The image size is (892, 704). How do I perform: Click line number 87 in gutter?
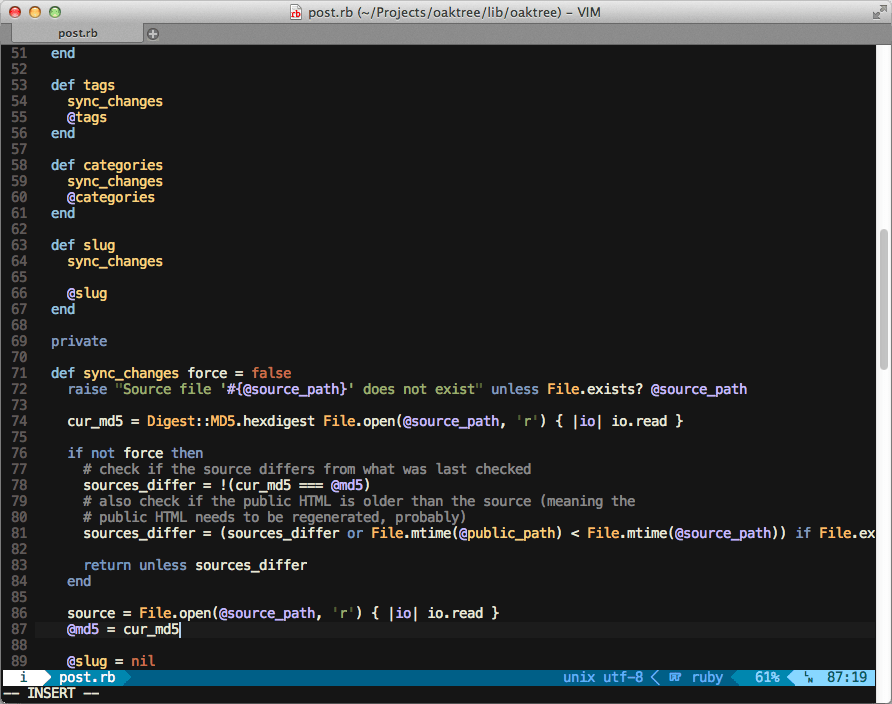(19, 629)
